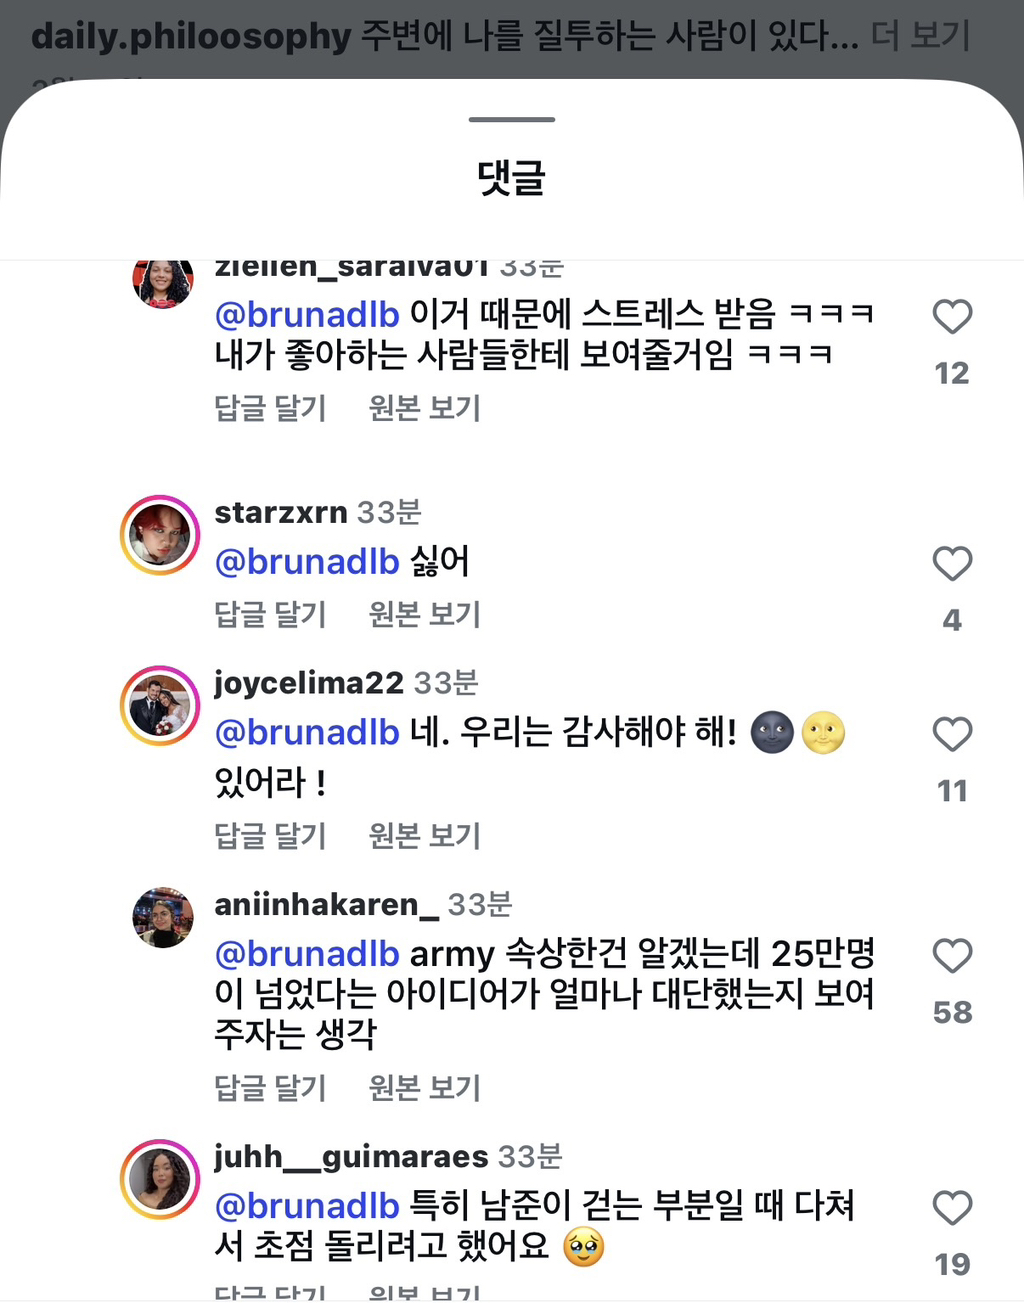Like juhh__guimaraes comment
The image size is (1024, 1303).
[x=952, y=1208]
